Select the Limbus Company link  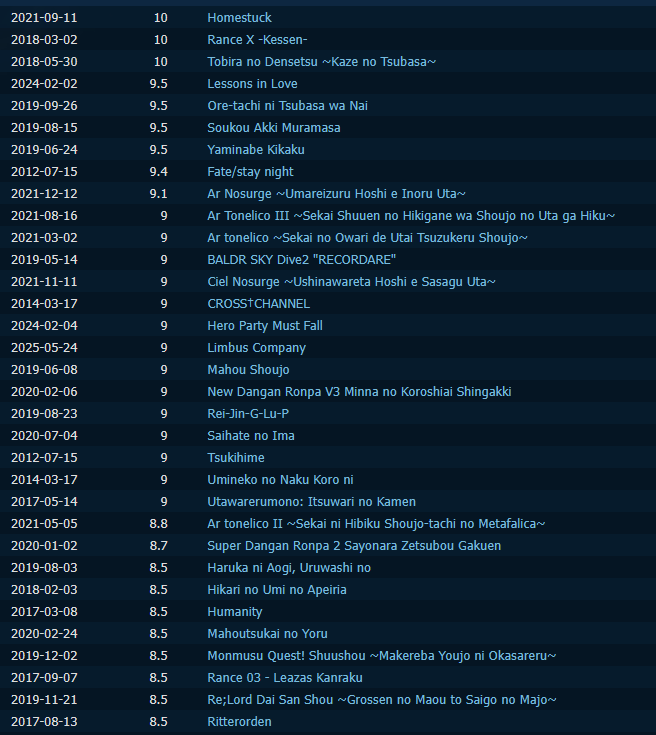coord(256,348)
